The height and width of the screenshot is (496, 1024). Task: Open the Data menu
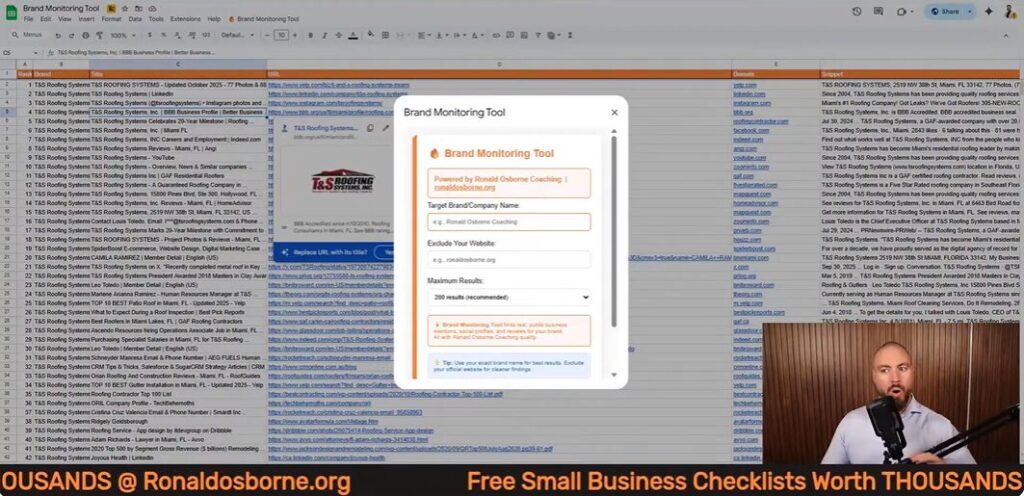135,19
